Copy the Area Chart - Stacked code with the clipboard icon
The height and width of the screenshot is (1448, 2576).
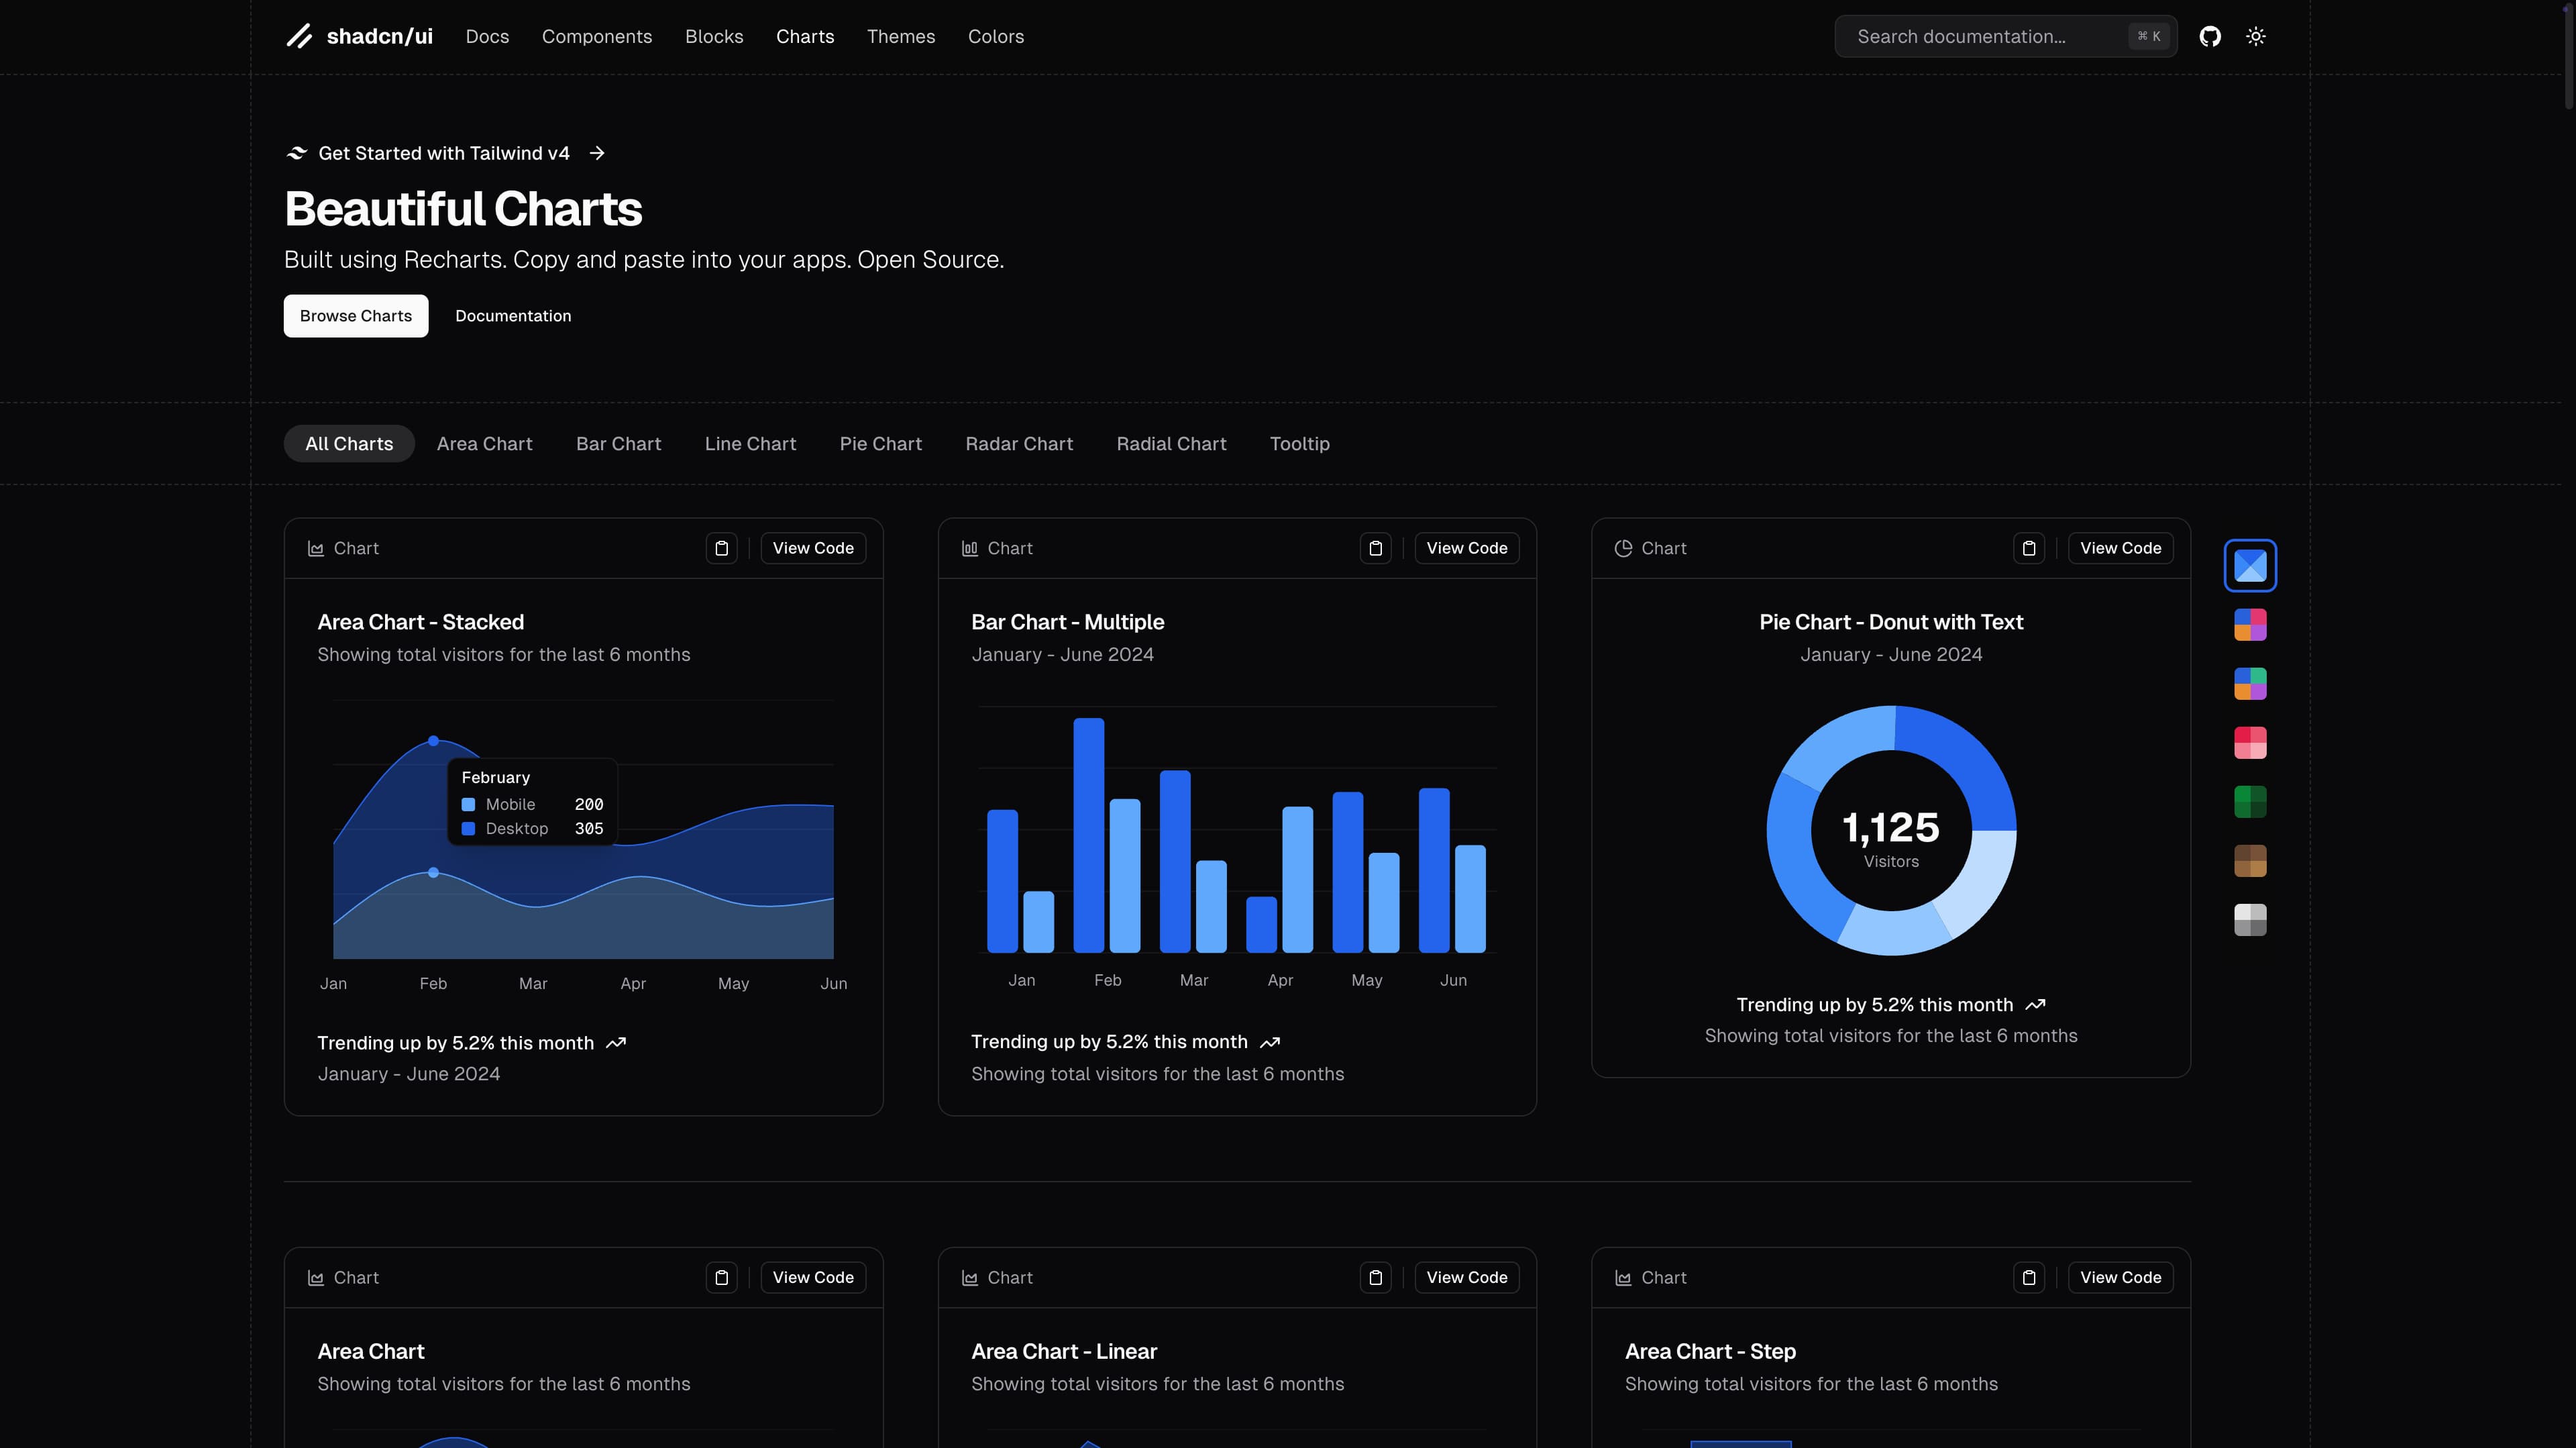tap(721, 548)
